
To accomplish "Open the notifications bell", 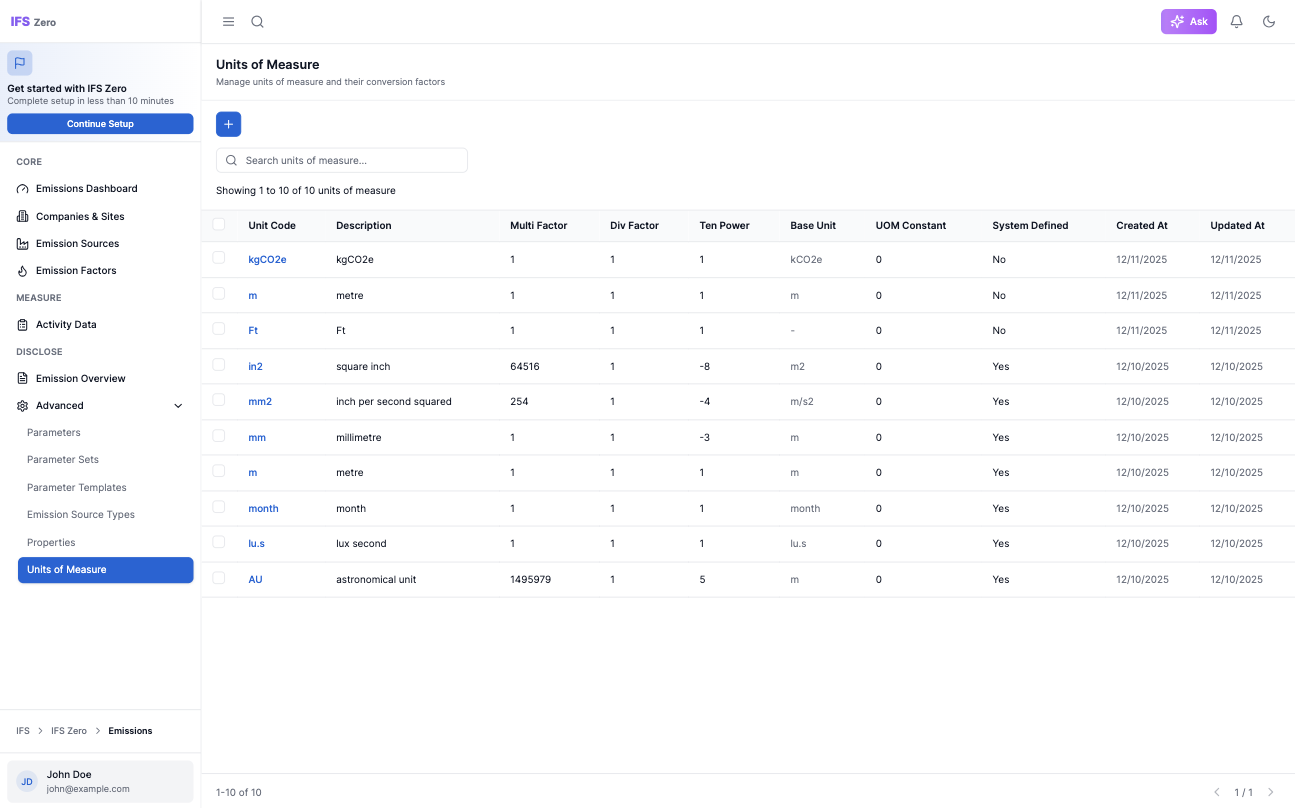I will (x=1236, y=22).
